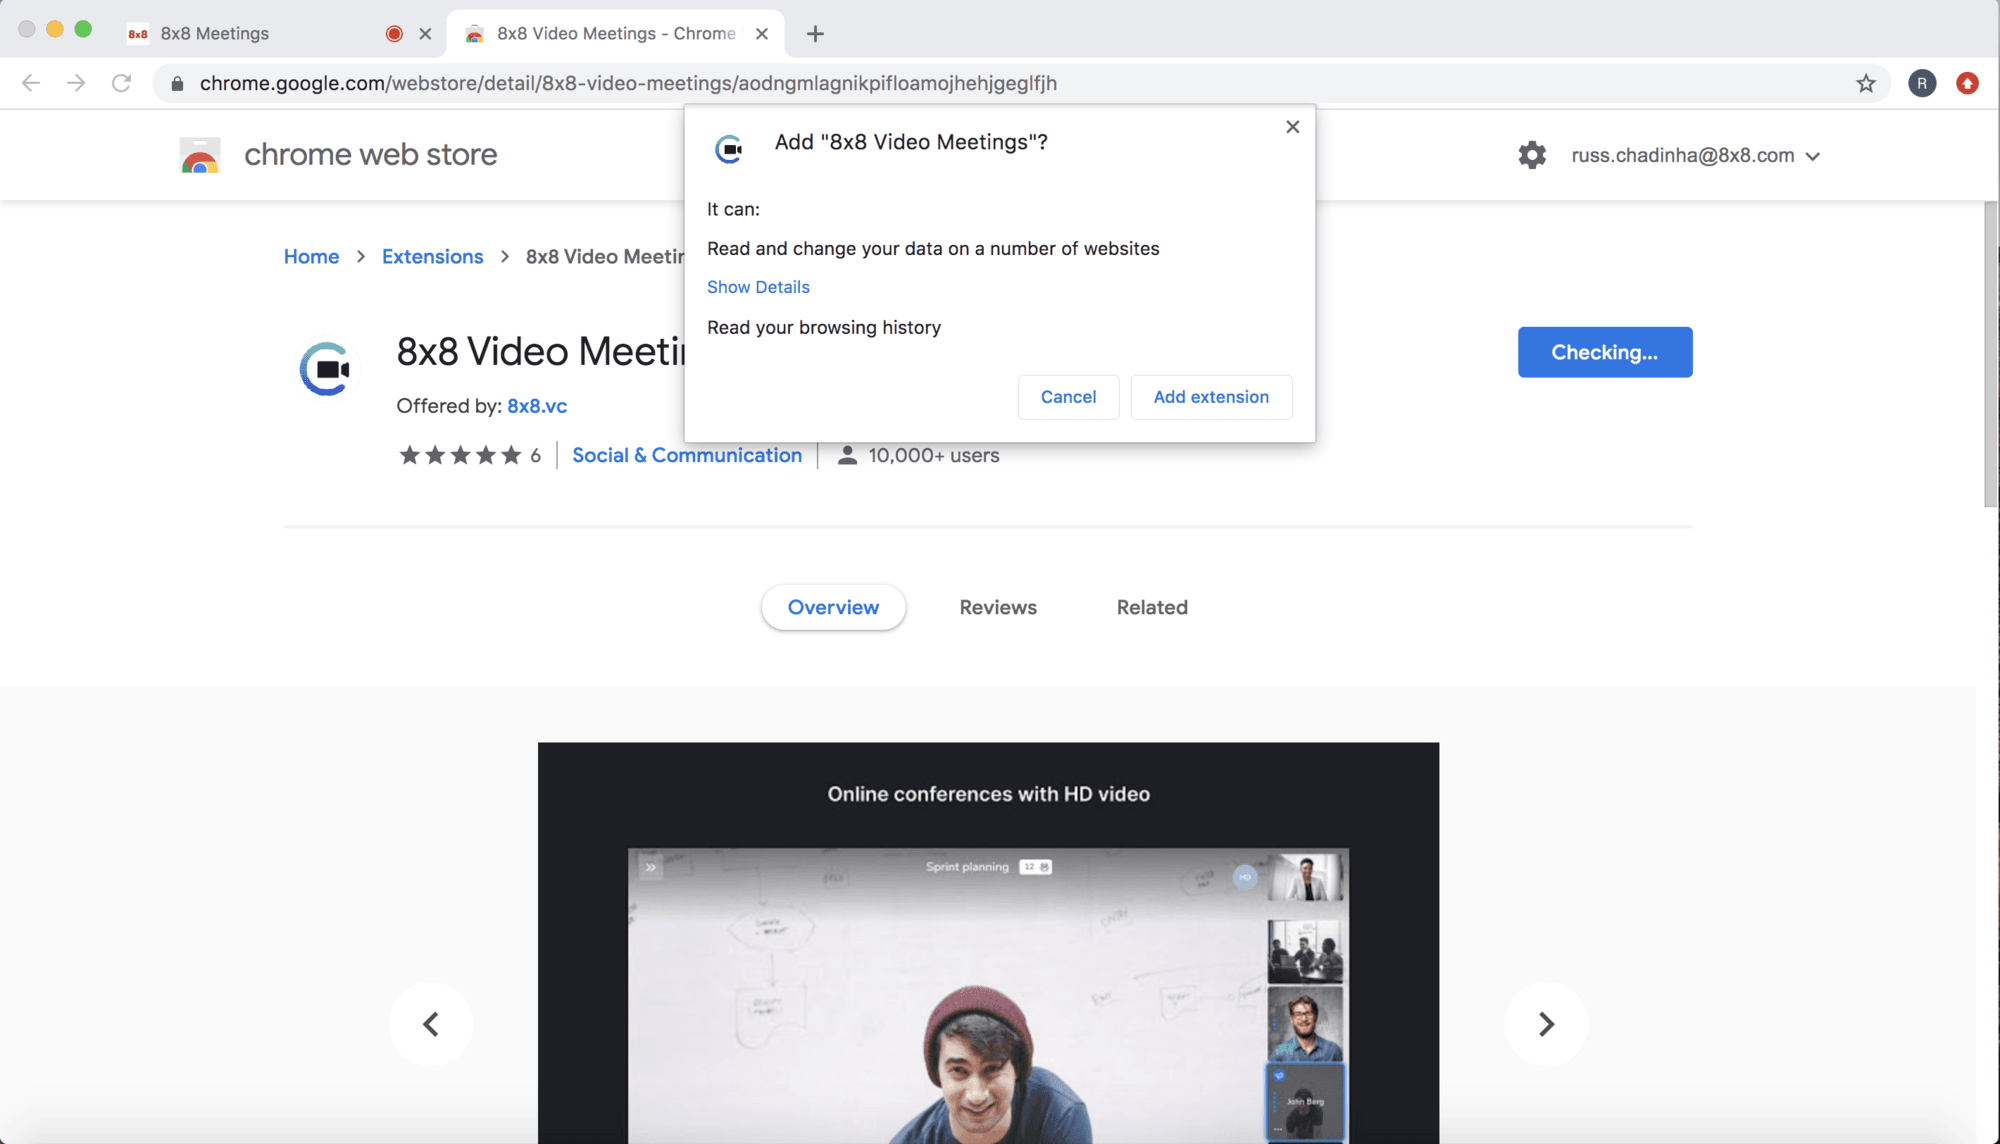
Task: Click the browser back arrow
Action: [x=31, y=83]
